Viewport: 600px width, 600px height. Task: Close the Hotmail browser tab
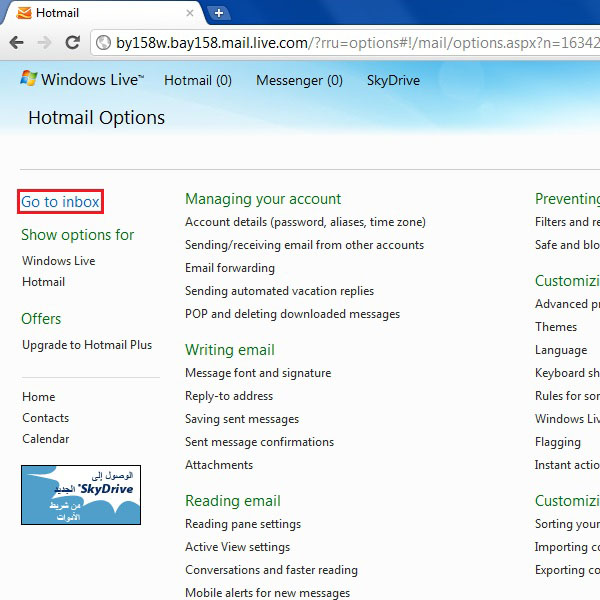[x=190, y=13]
